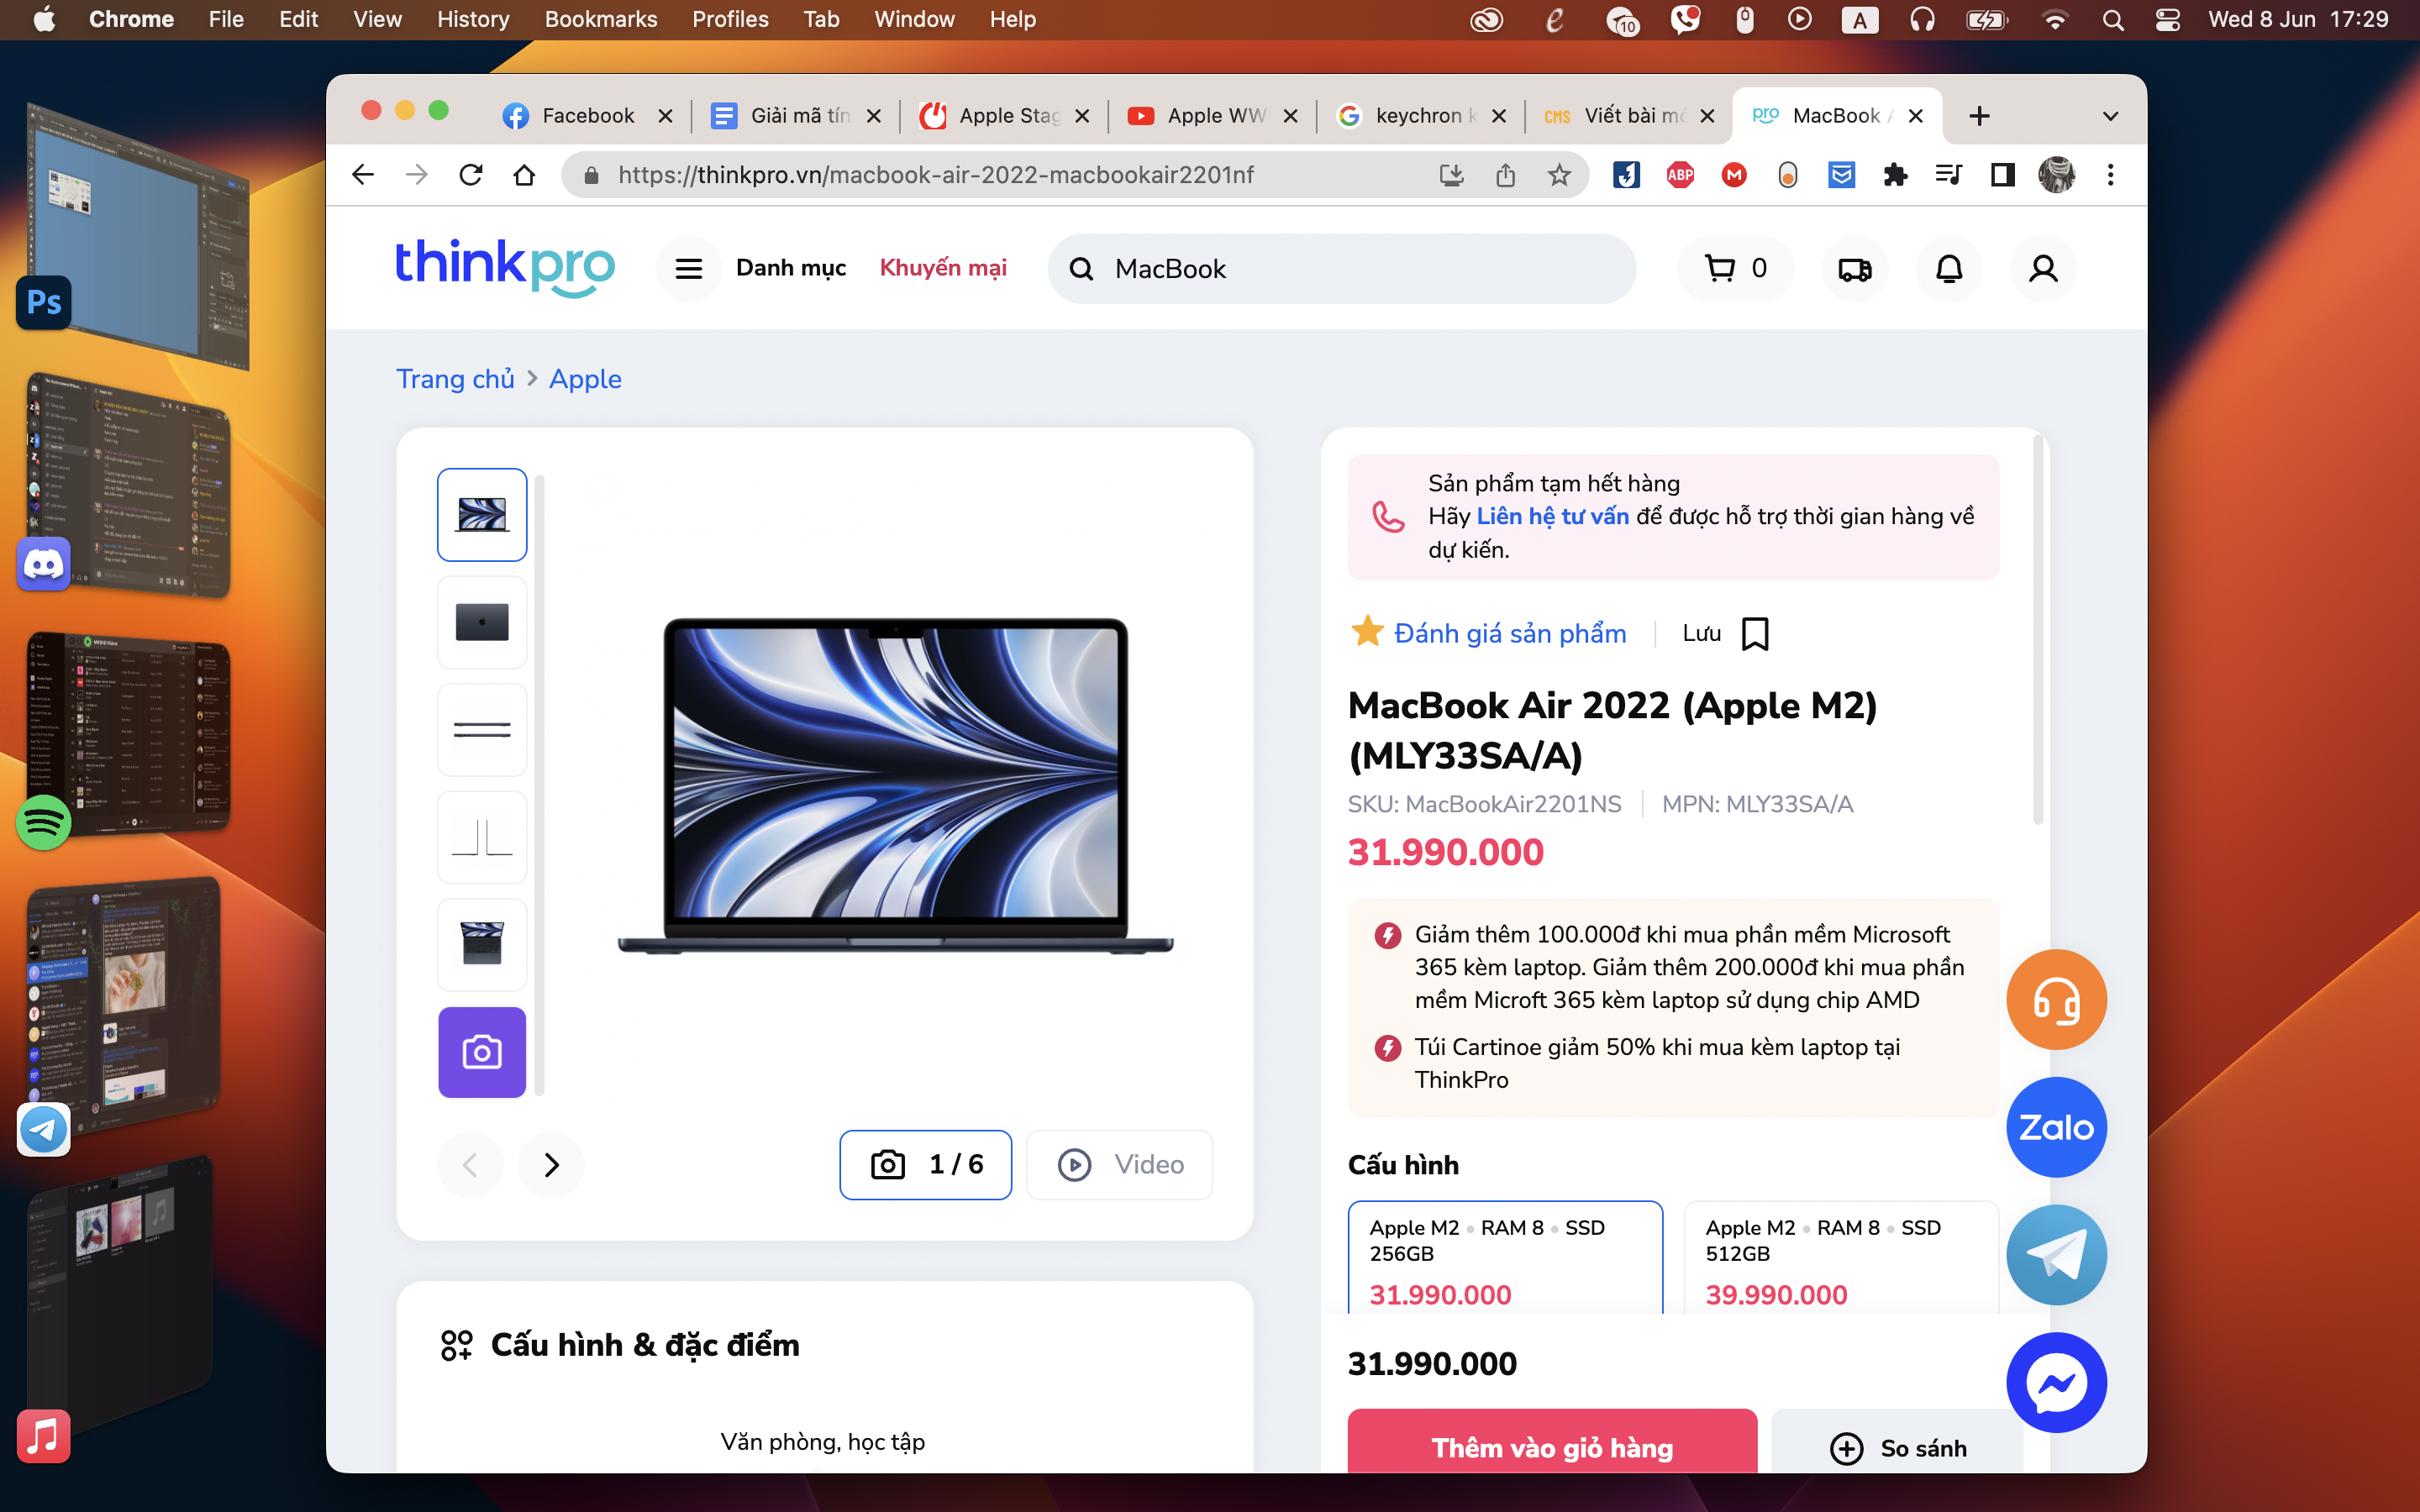Open Chrome extensions puzzle icon
This screenshot has height=1512, width=2420.
tap(1895, 175)
